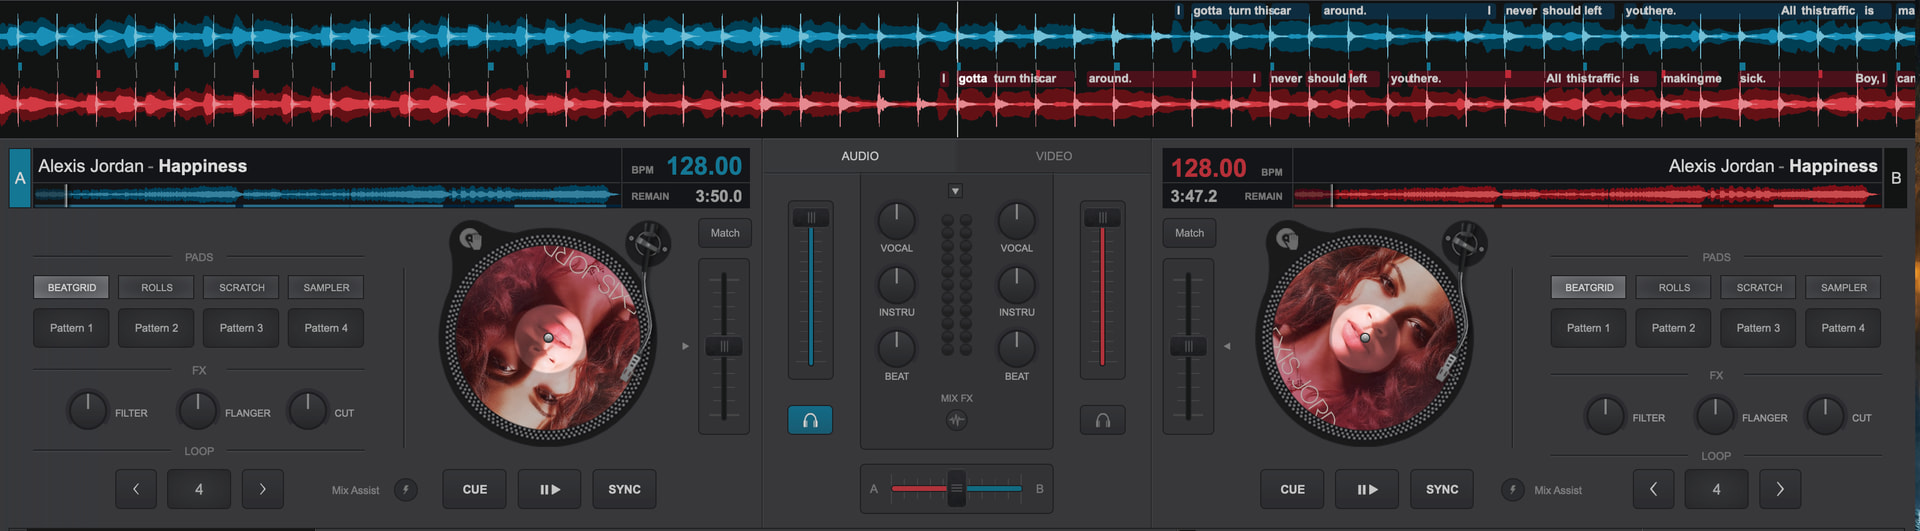1920x531 pixels.
Task: Toggle SYNC on deck A
Action: pyautogui.click(x=624, y=489)
